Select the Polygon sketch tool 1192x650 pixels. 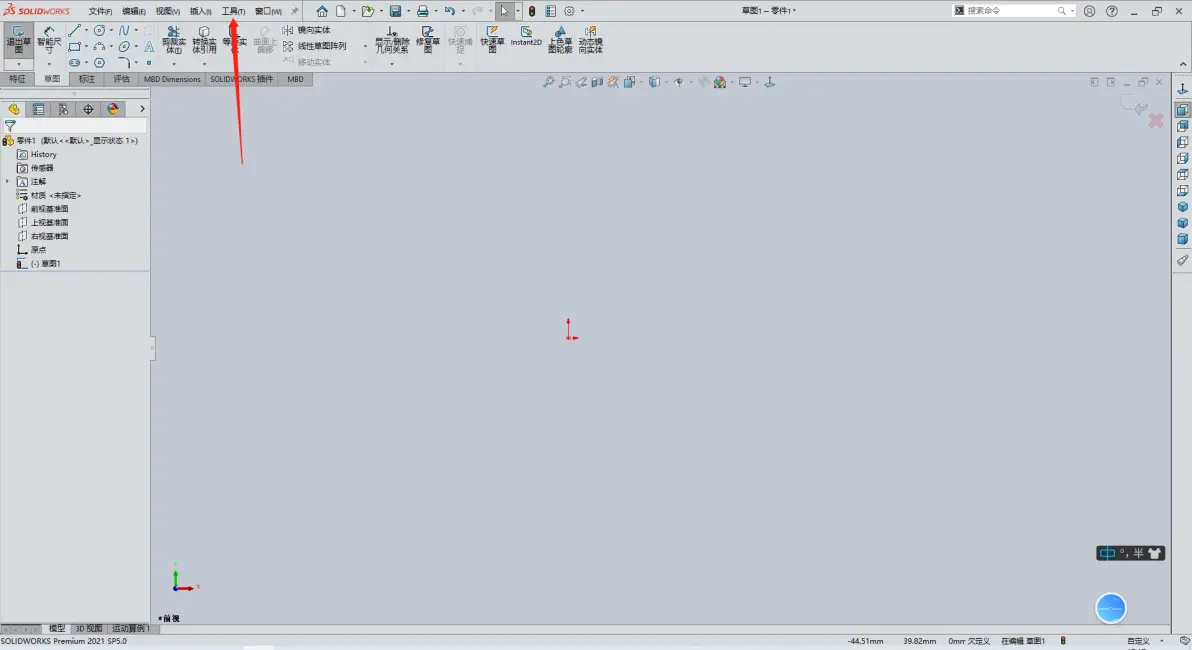click(100, 62)
